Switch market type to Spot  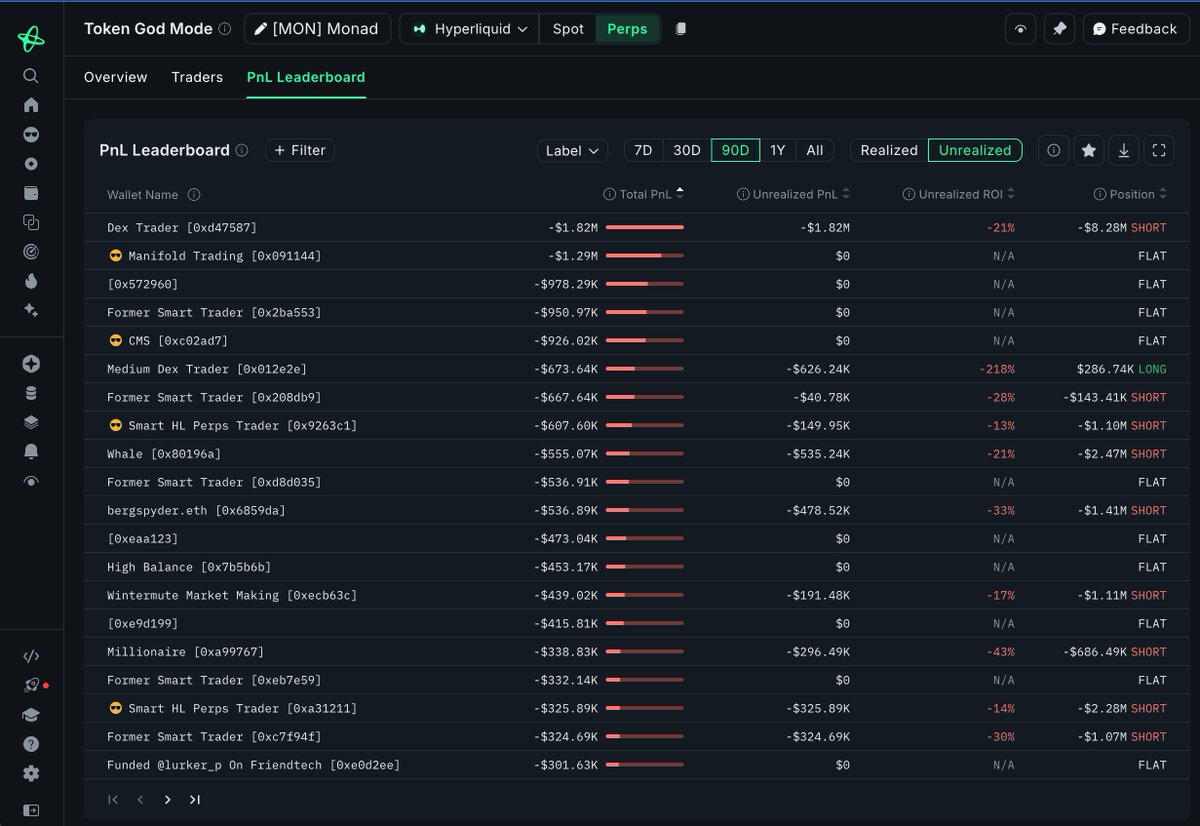568,29
